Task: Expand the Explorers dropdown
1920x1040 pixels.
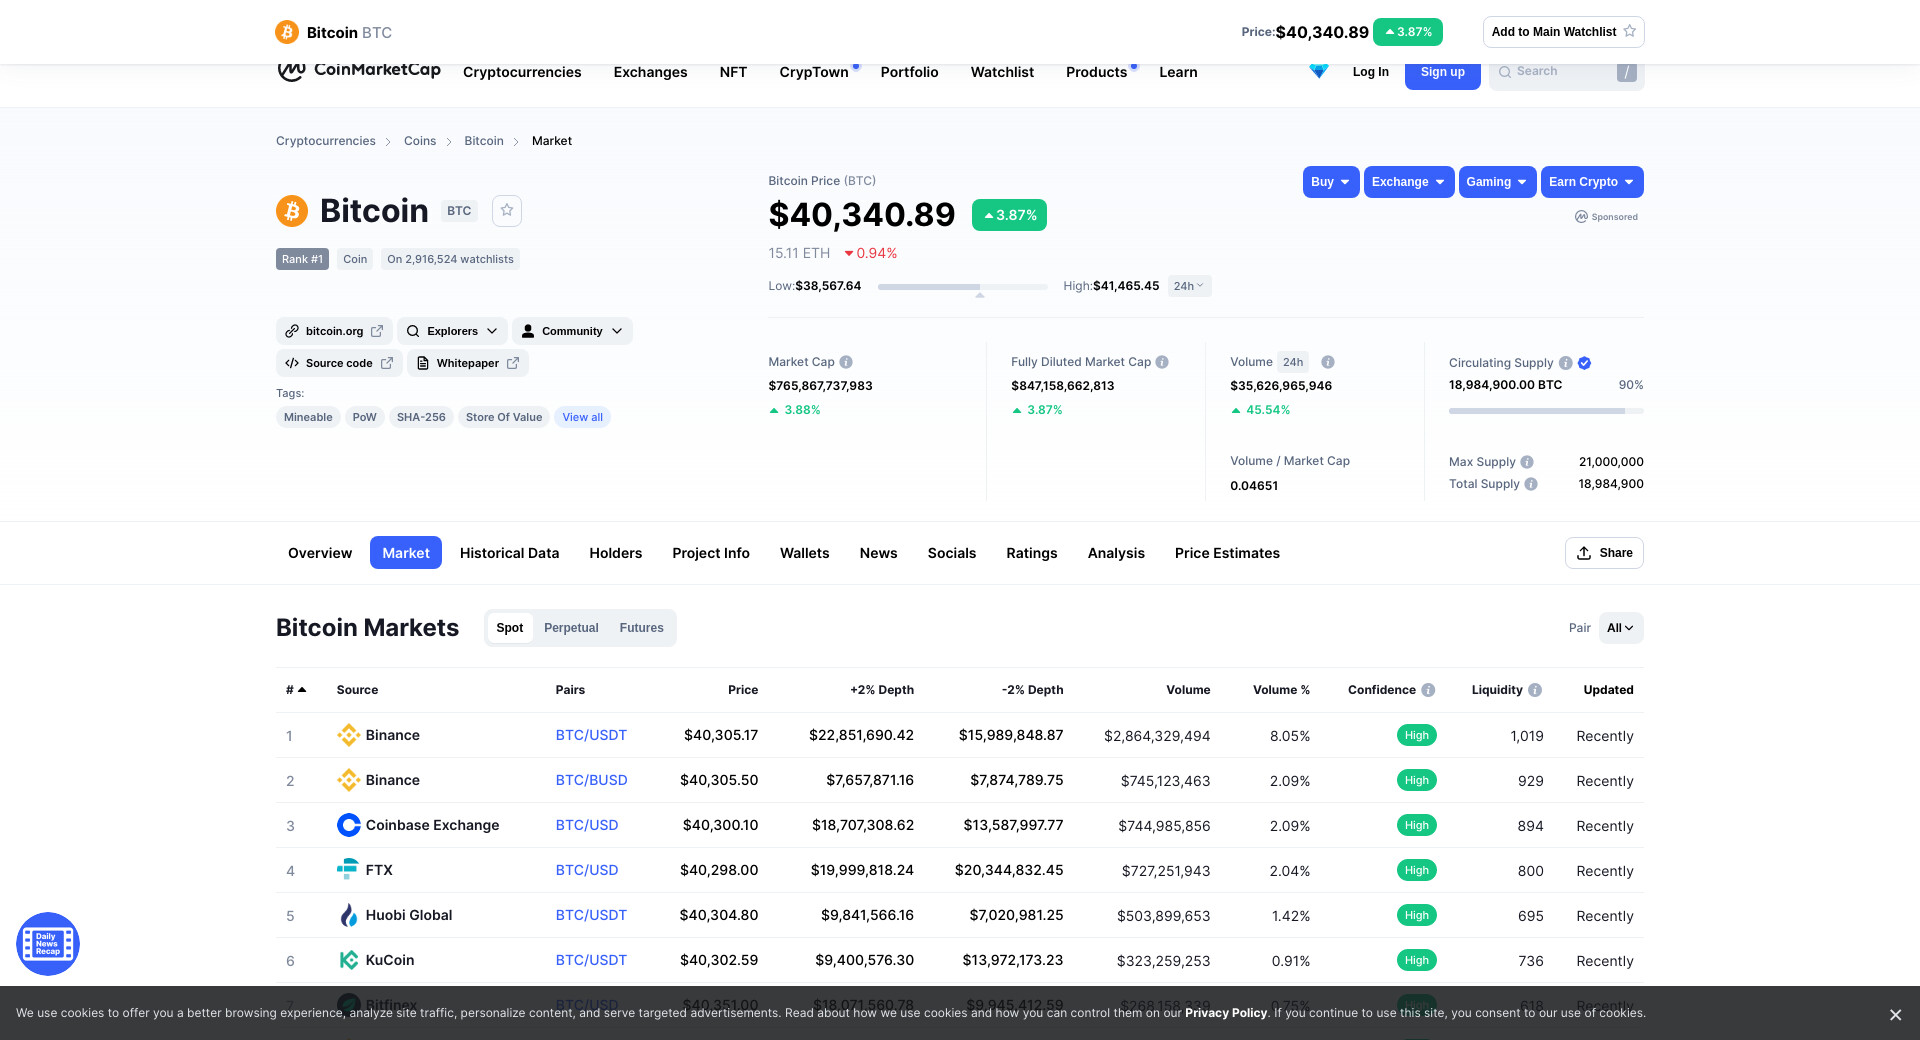Action: tap(452, 331)
